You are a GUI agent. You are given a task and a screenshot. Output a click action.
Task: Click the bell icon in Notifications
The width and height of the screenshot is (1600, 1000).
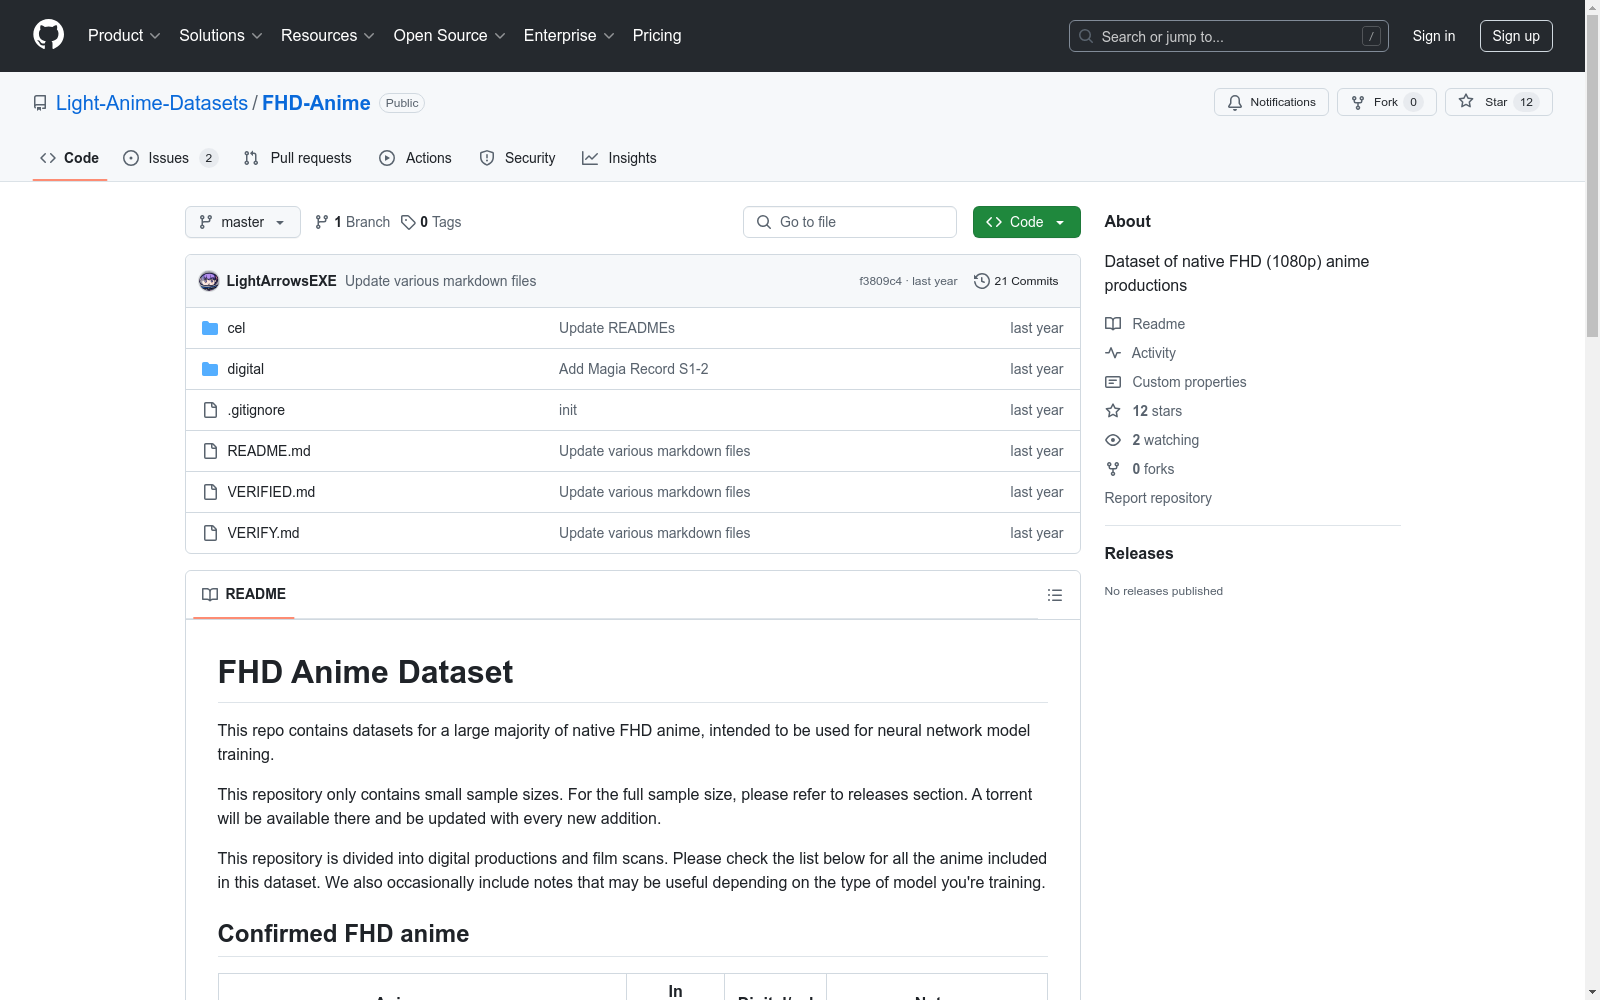point(1235,102)
